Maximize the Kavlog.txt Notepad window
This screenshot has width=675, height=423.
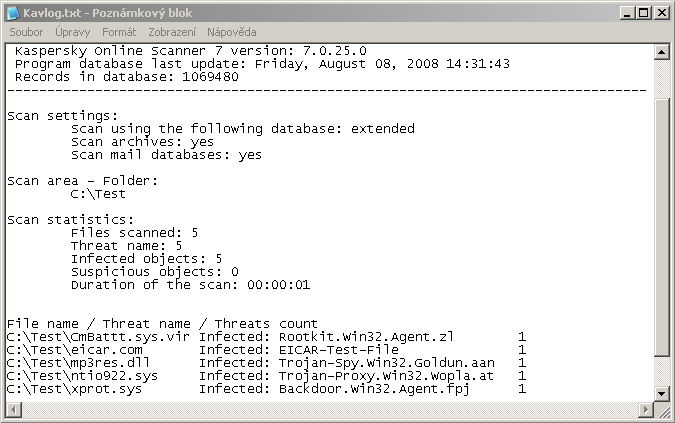point(644,13)
